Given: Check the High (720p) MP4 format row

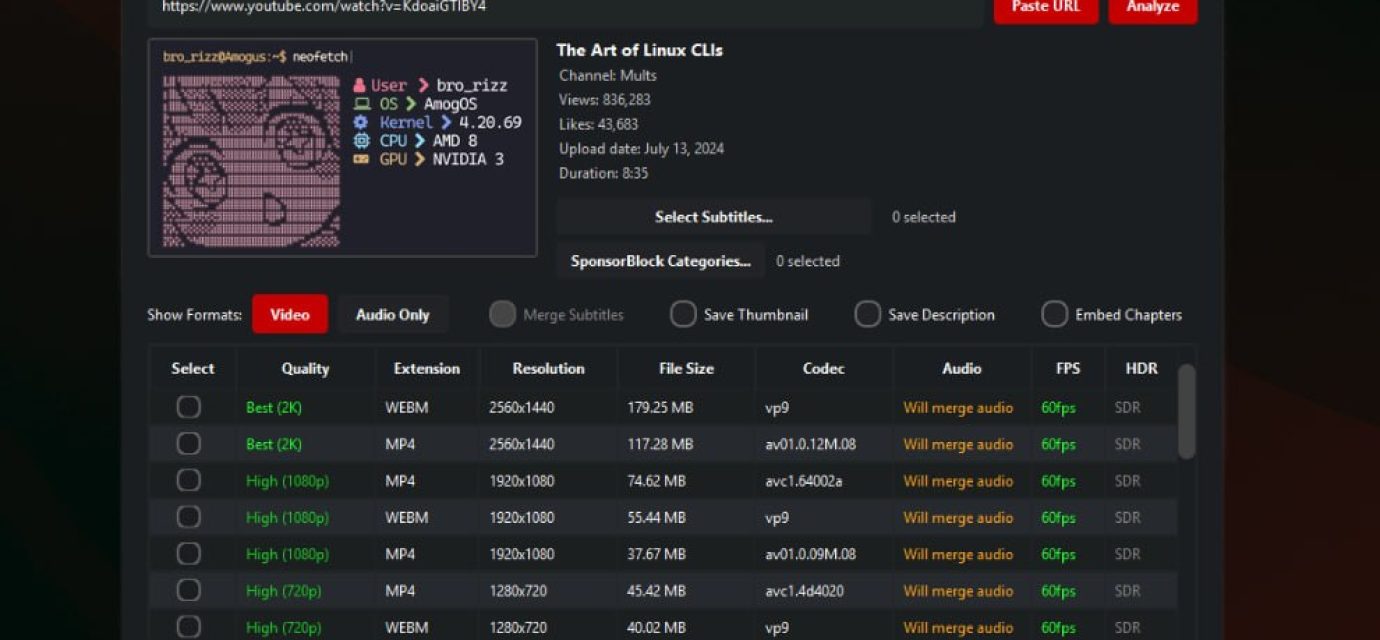Looking at the screenshot, I should [188, 591].
